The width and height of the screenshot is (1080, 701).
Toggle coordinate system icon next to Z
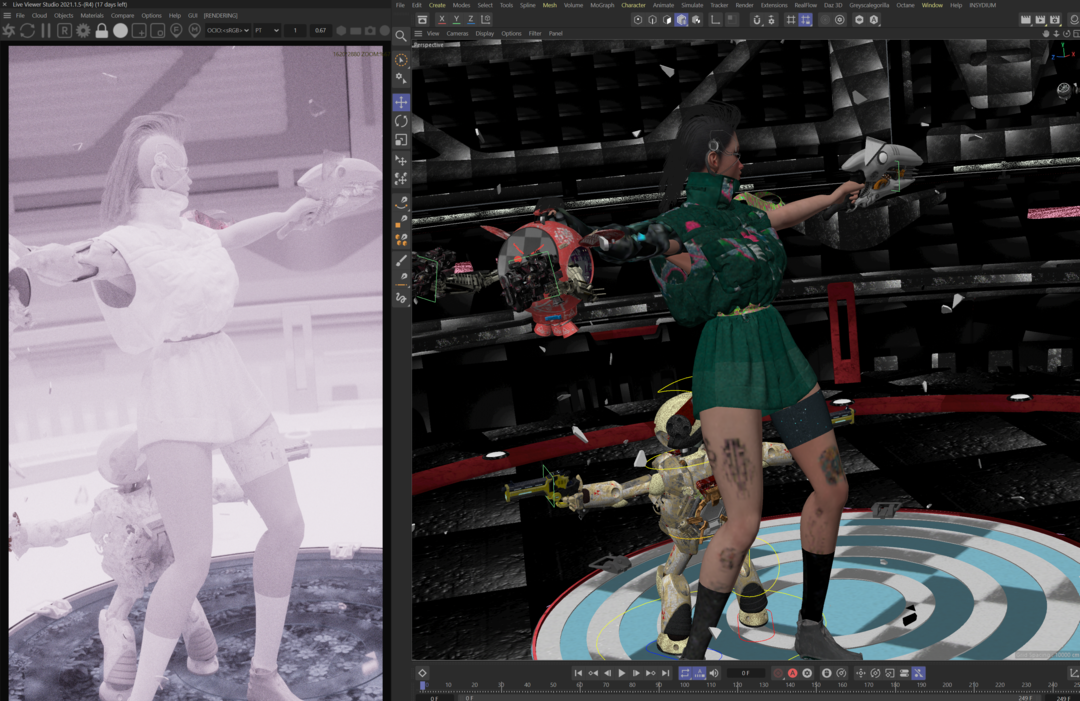coord(486,19)
